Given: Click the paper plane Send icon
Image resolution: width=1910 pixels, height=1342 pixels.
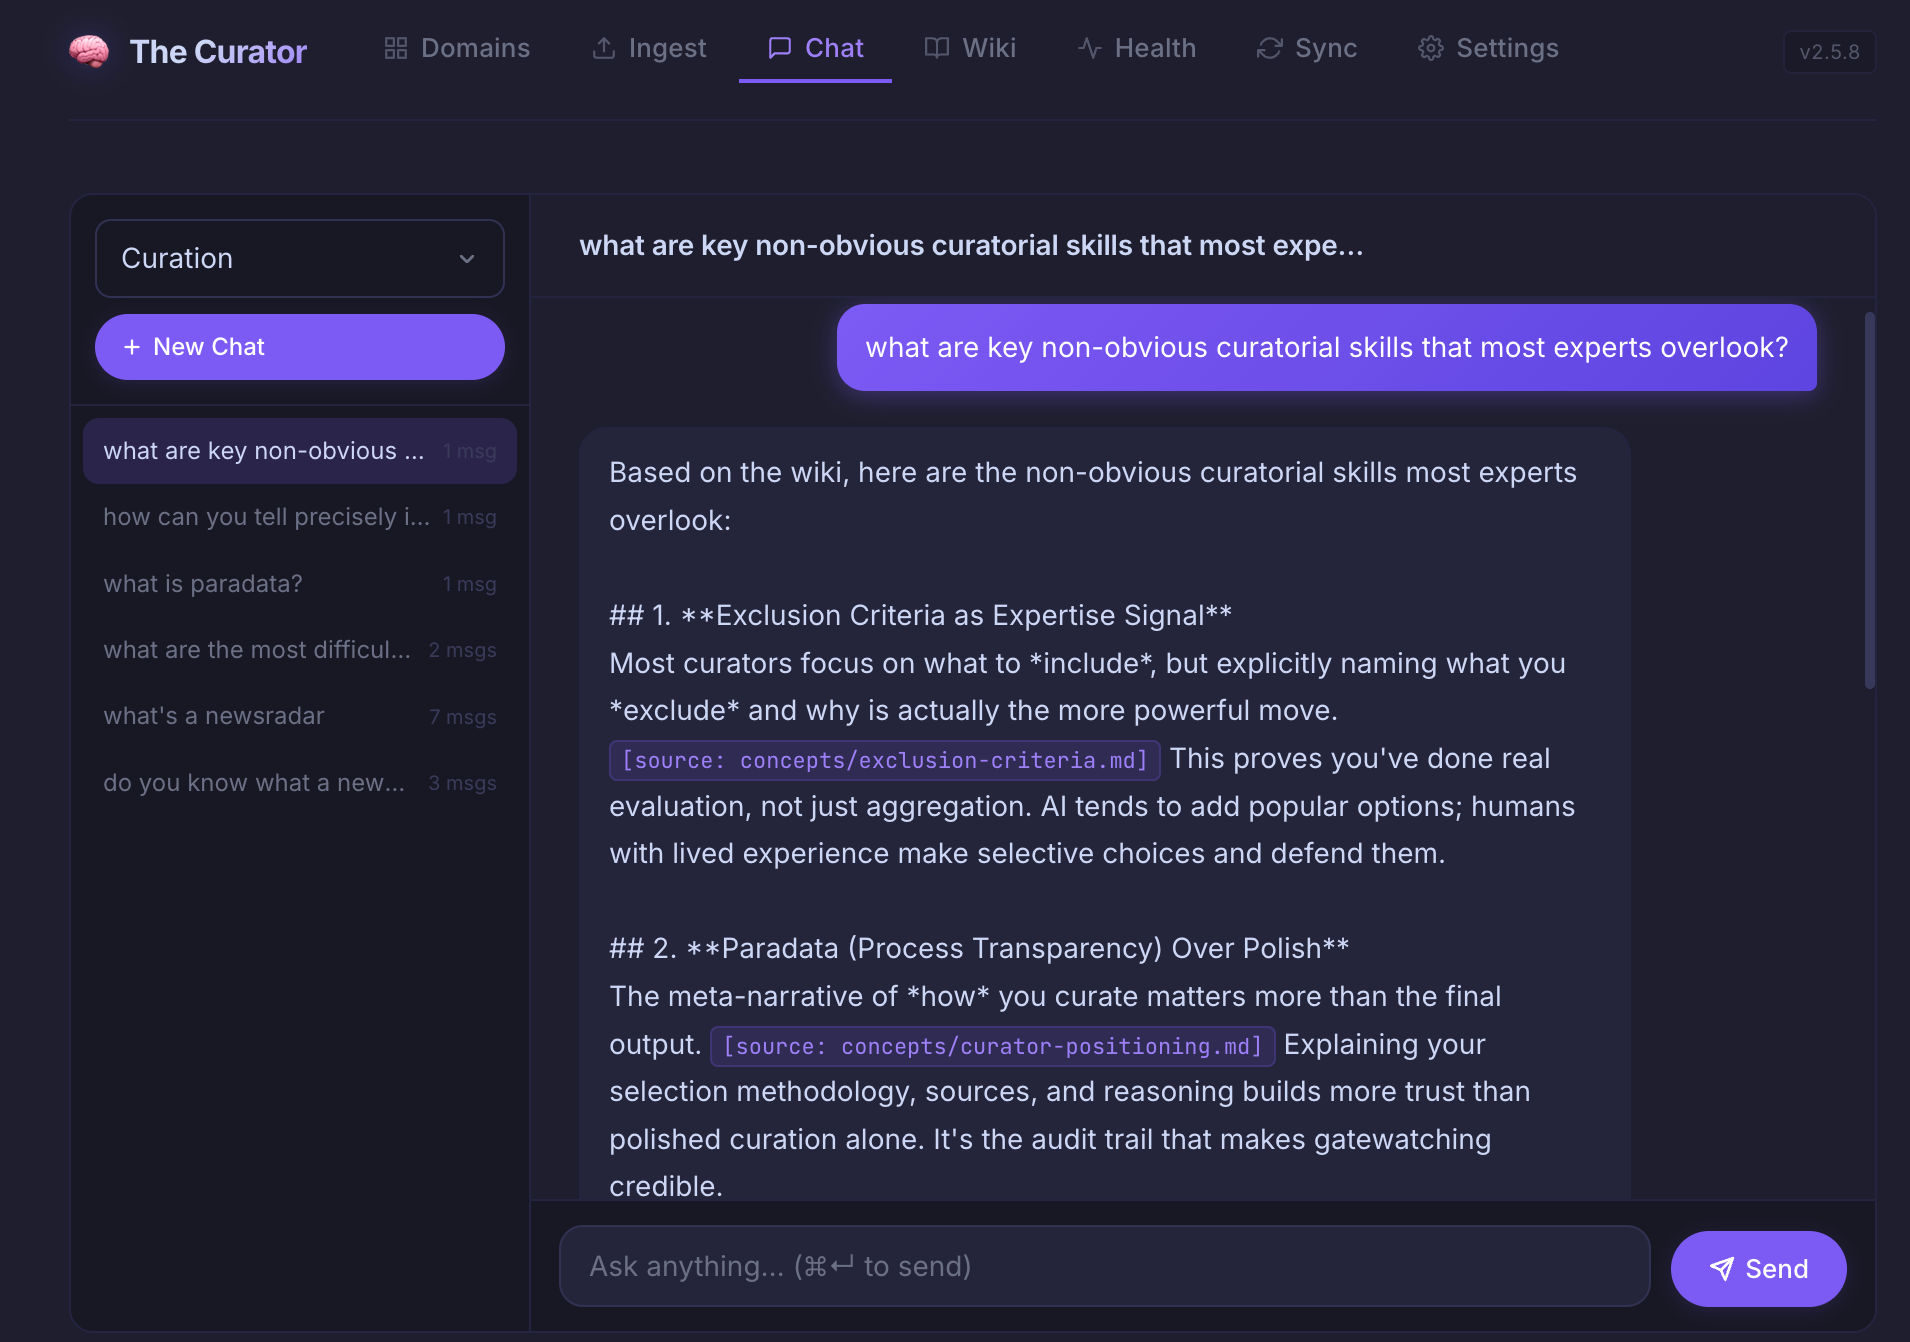Looking at the screenshot, I should click(x=1721, y=1269).
